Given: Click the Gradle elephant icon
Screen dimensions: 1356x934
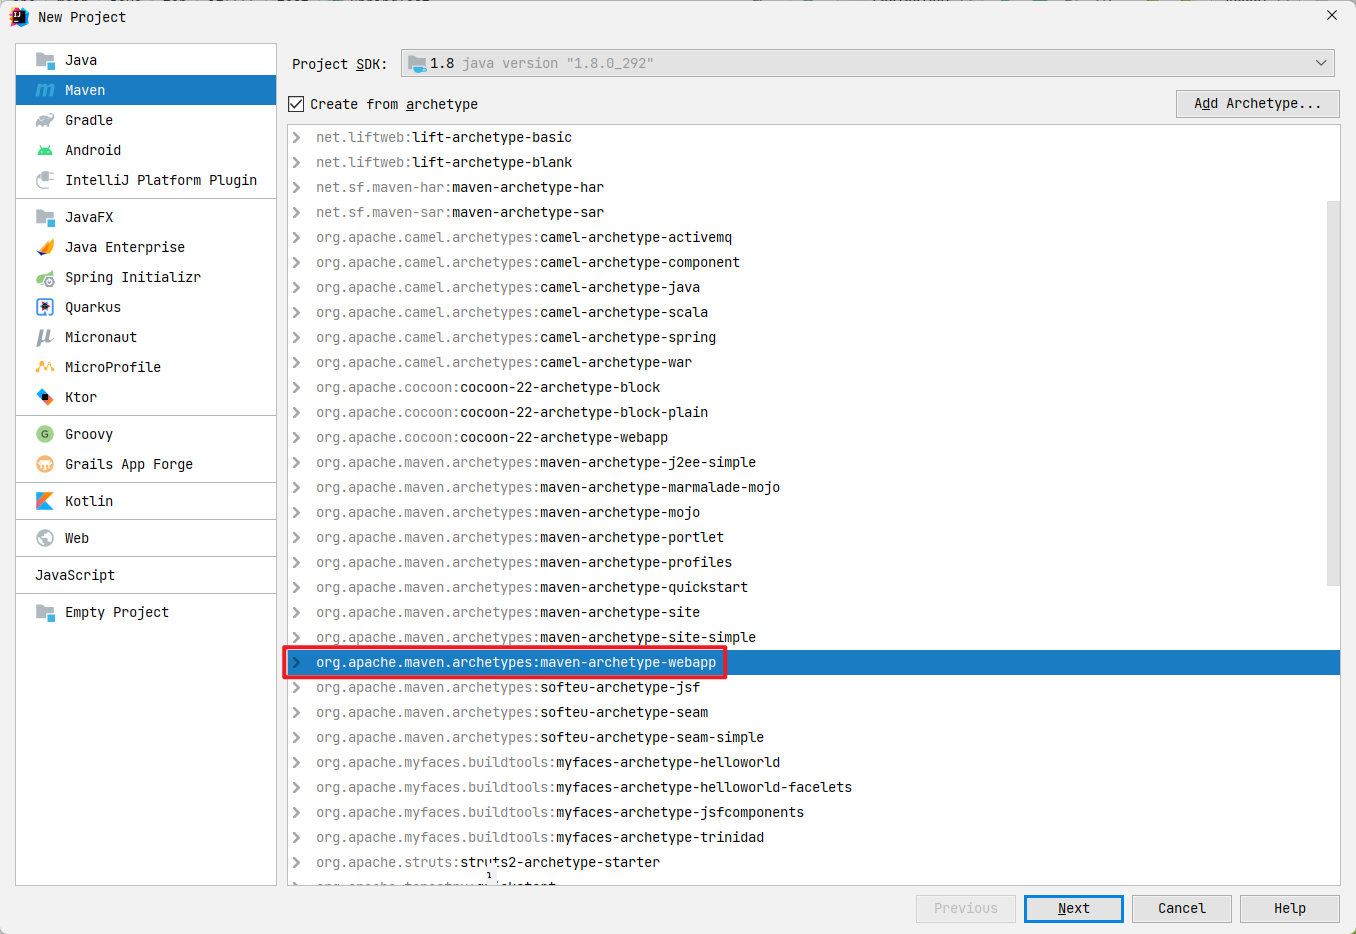Looking at the screenshot, I should pos(45,120).
